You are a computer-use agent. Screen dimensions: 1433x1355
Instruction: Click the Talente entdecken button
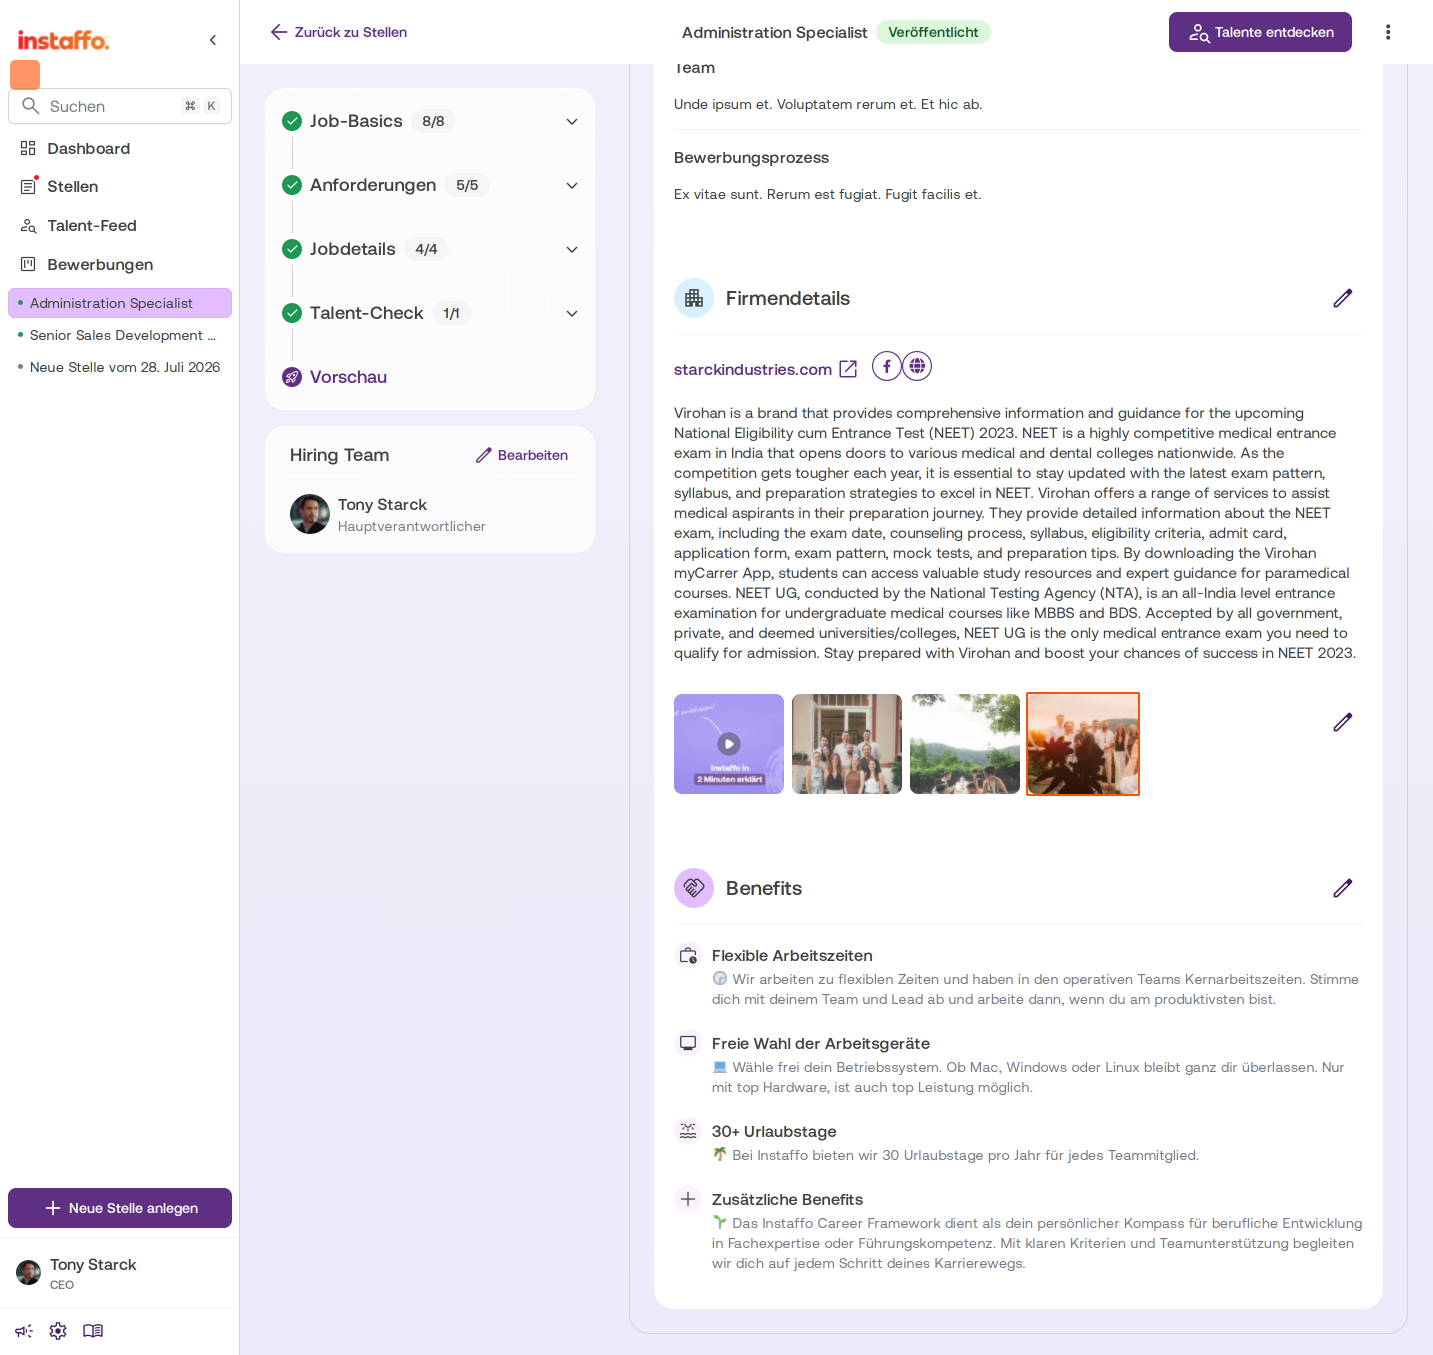coord(1260,32)
